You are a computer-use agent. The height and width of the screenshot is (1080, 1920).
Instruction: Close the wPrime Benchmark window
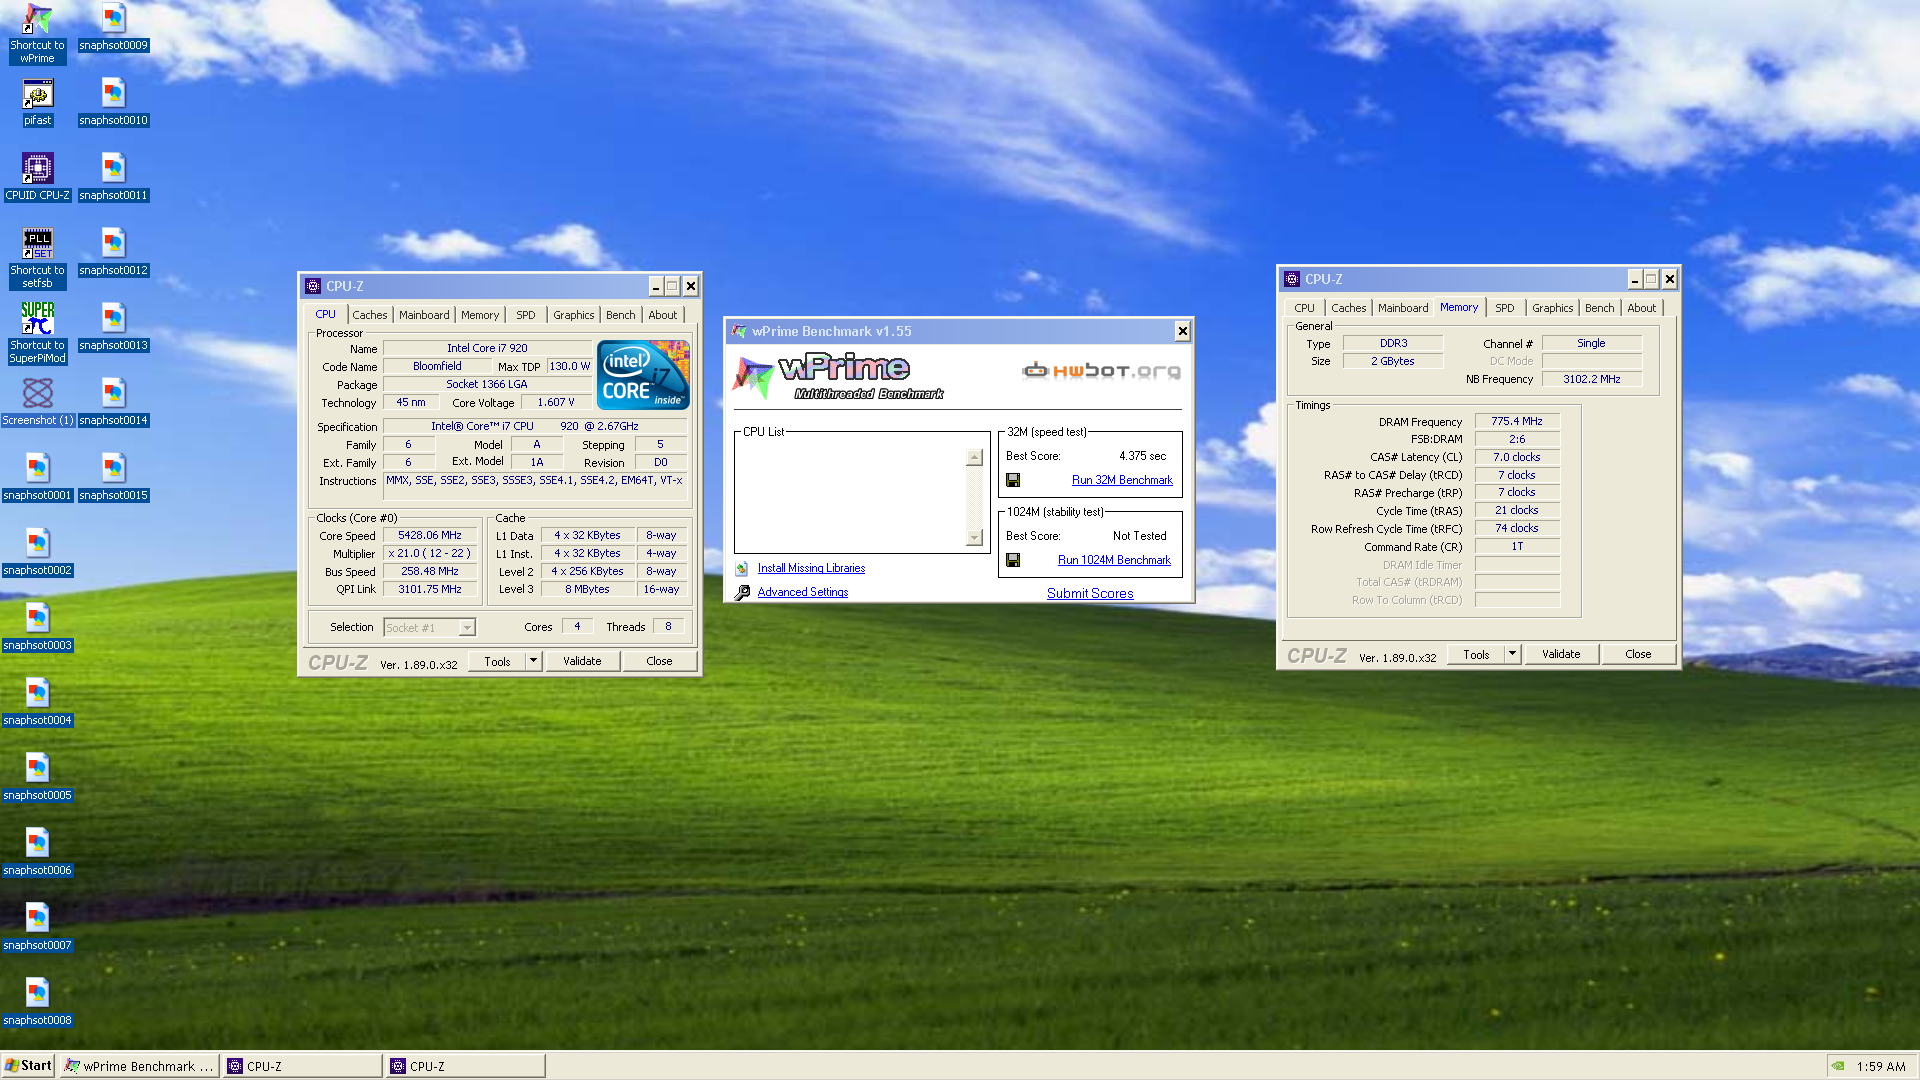[x=1182, y=331]
